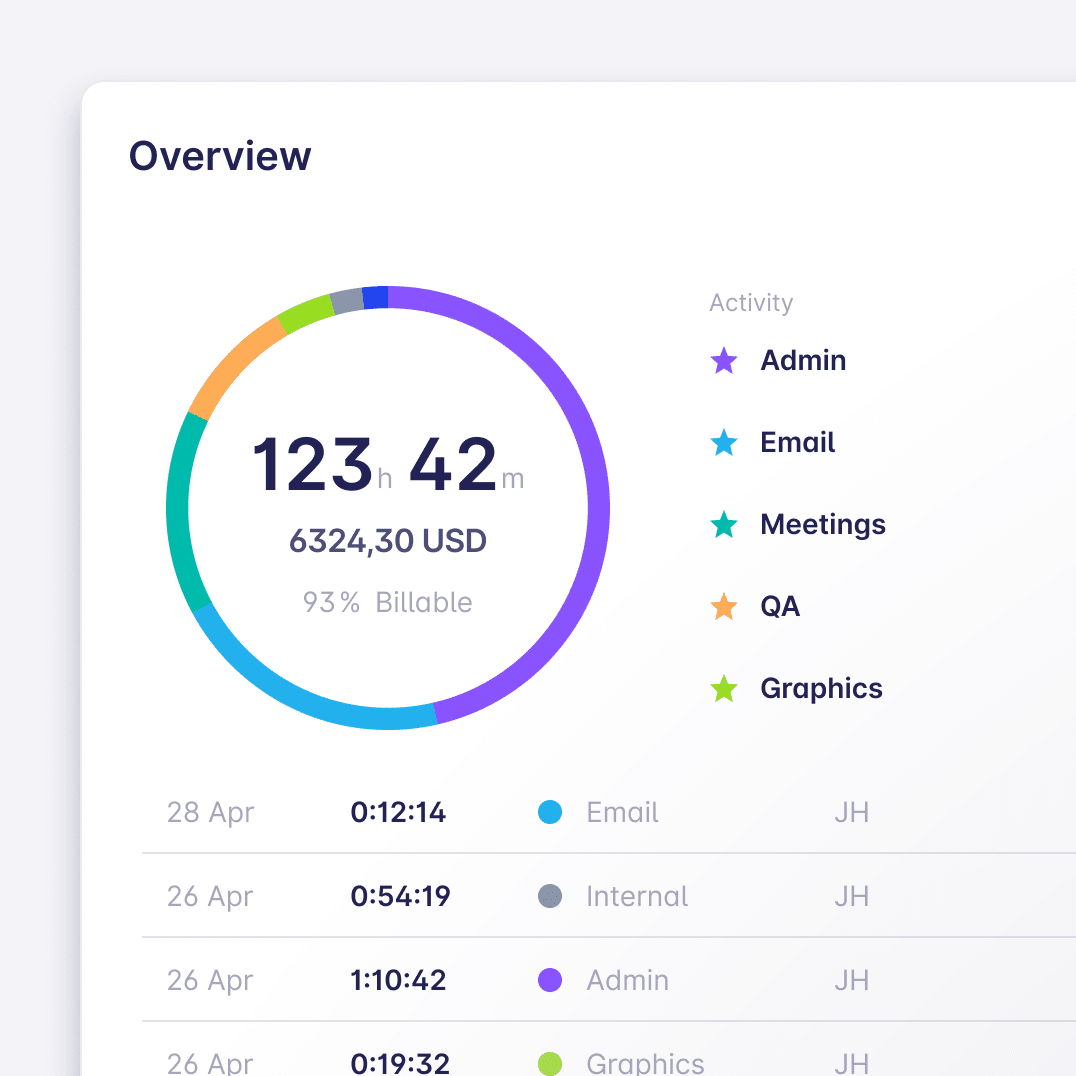Click the purple Admin star icon

723,361
